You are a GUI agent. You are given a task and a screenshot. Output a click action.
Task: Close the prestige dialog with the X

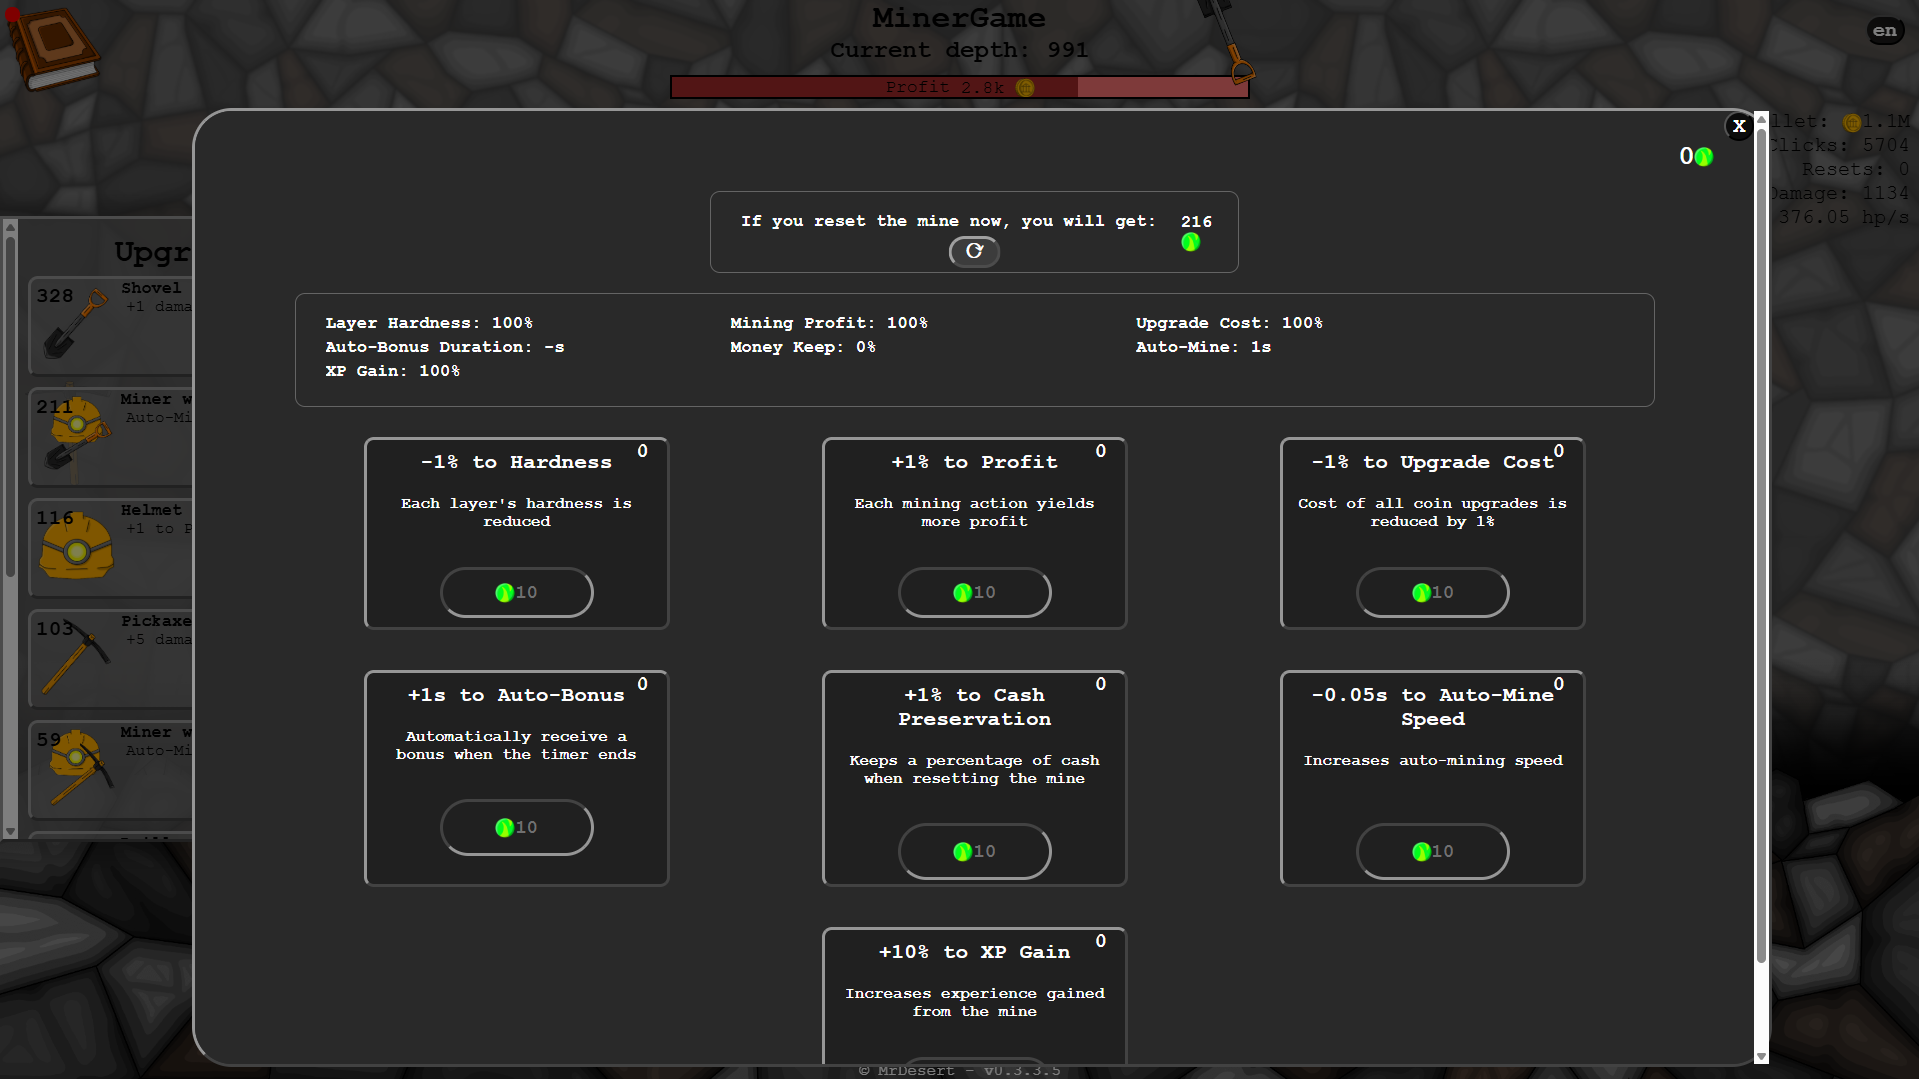click(x=1739, y=127)
